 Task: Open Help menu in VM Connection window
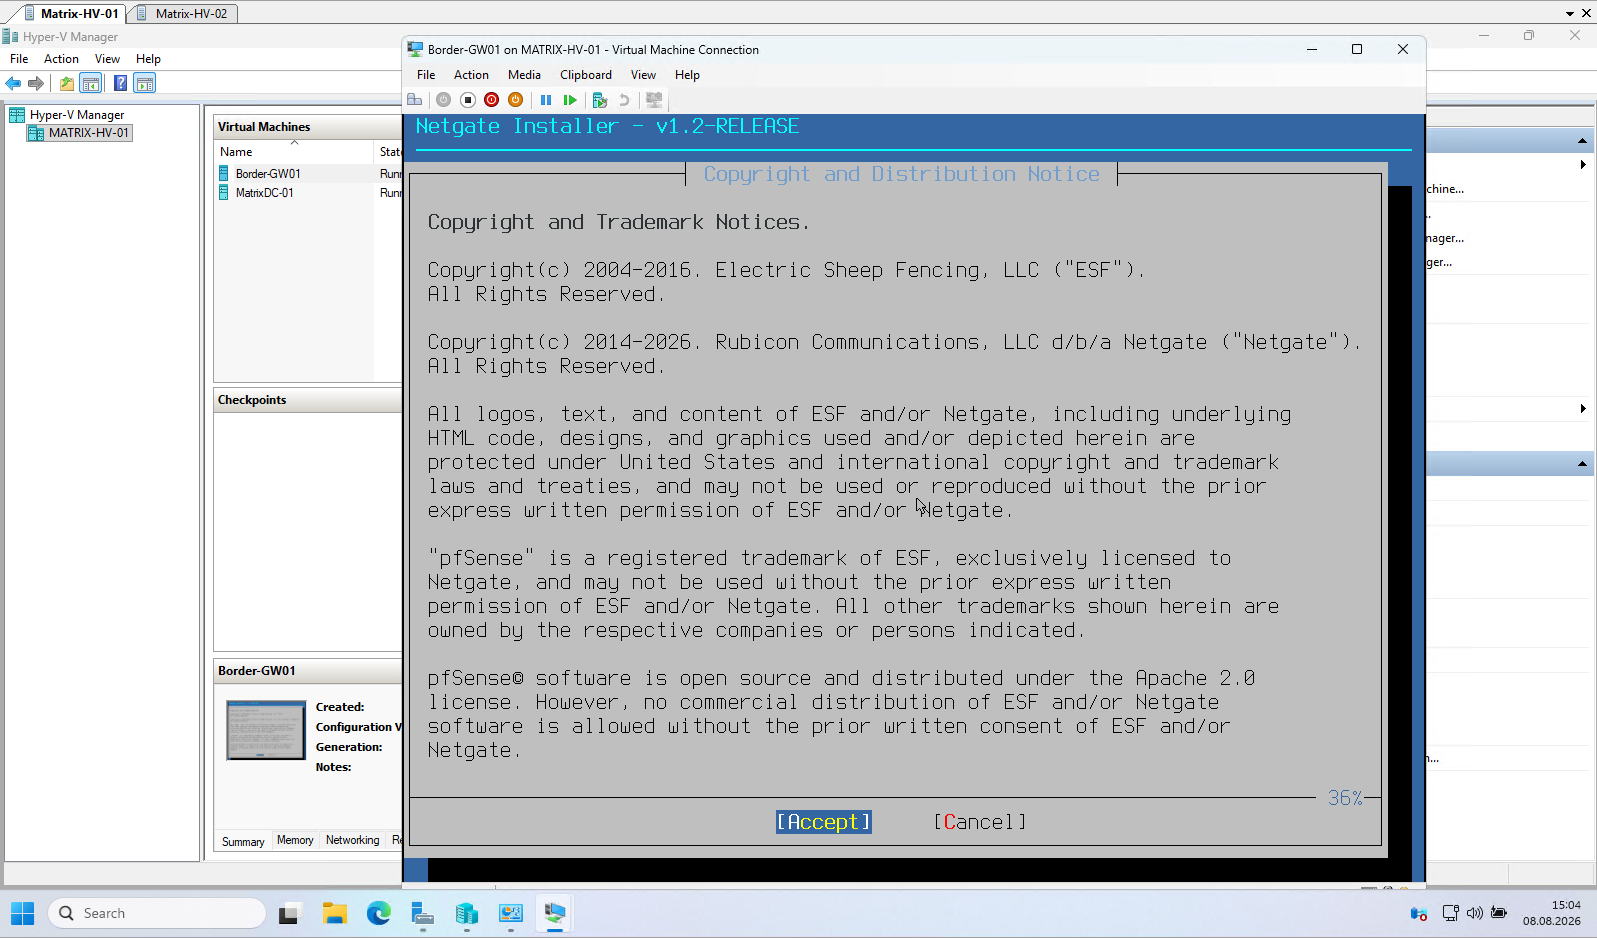tap(687, 75)
